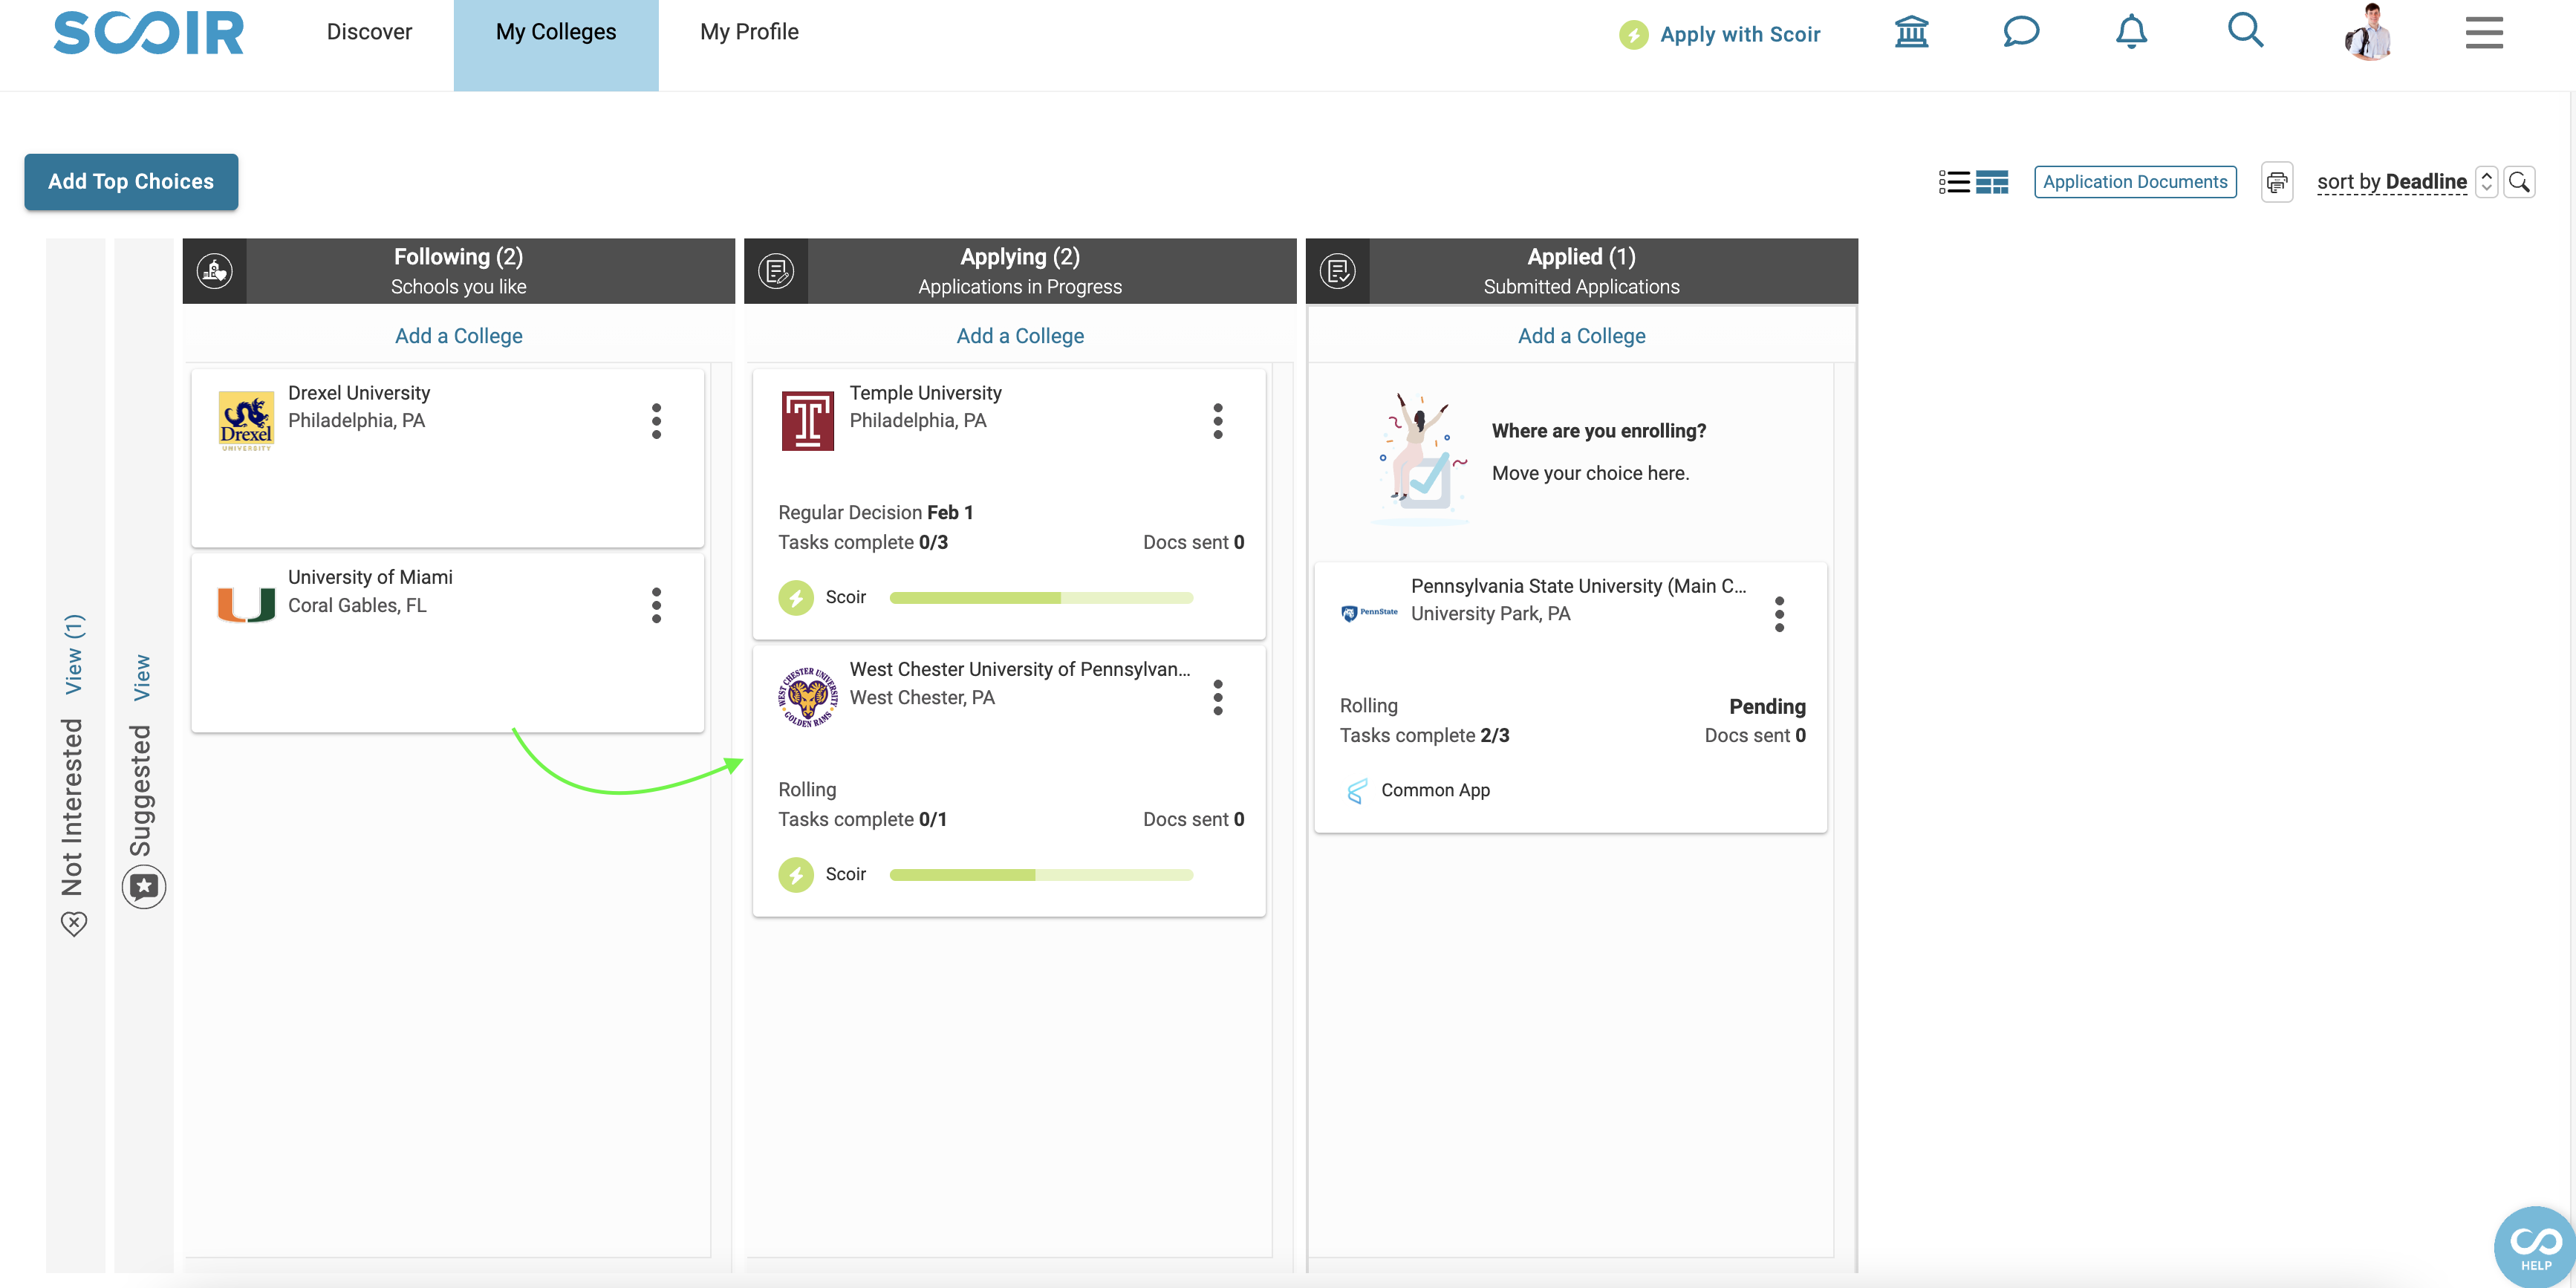Viewport: 2576px width, 1288px height.
Task: Open the notifications bell
Action: [x=2131, y=32]
